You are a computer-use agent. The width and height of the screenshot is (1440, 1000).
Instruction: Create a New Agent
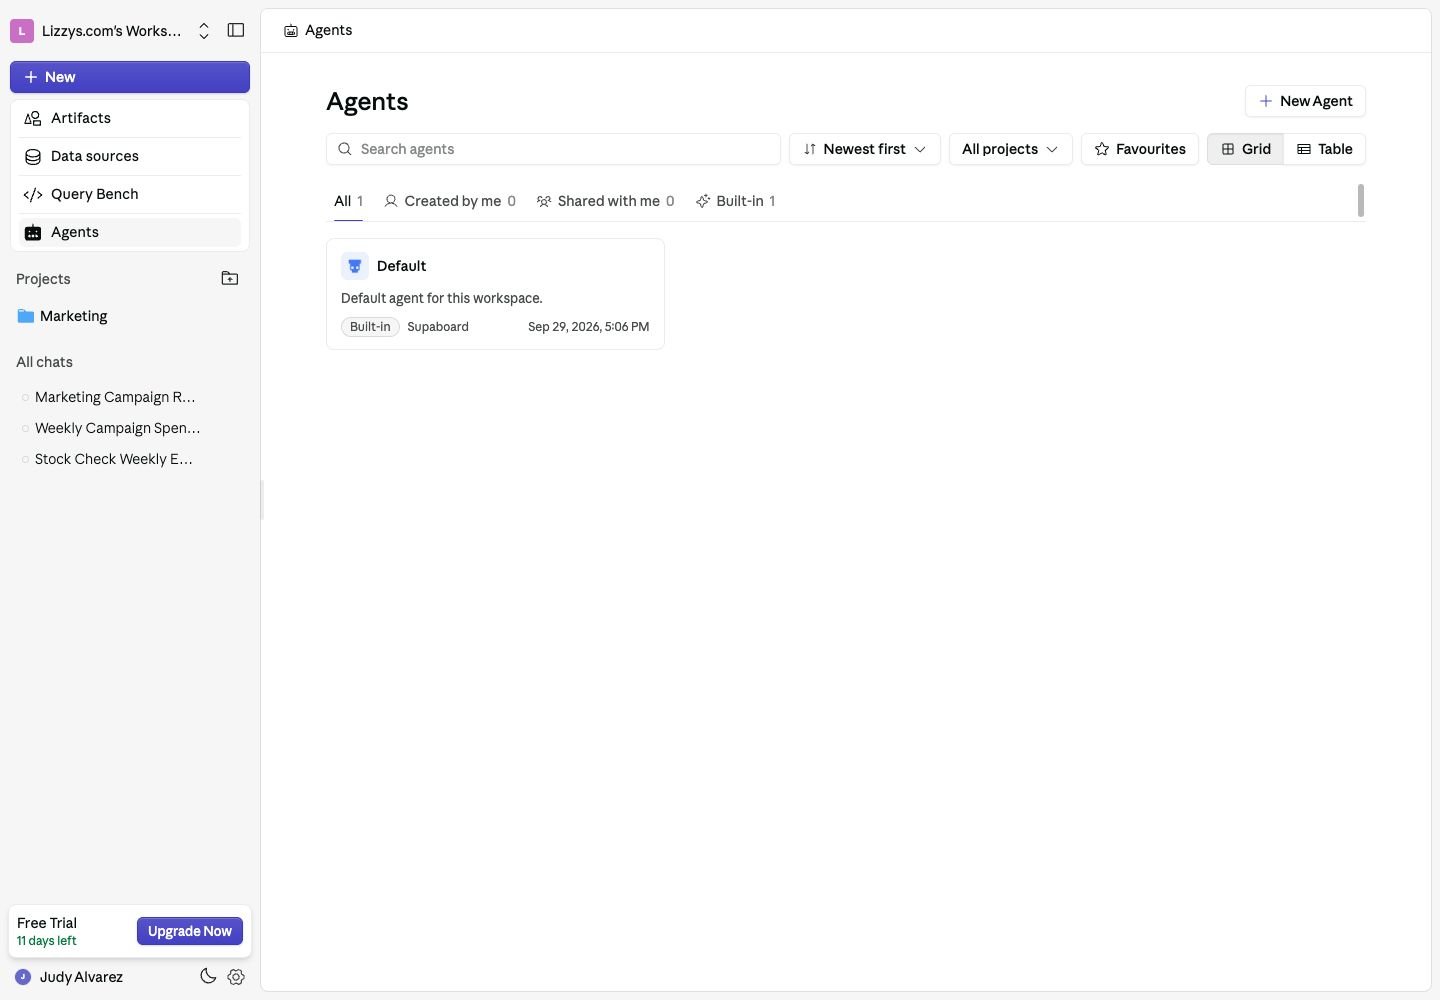tap(1305, 101)
